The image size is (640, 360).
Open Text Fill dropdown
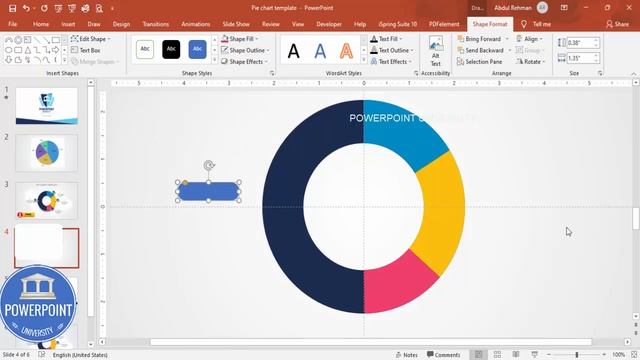pyautogui.click(x=387, y=39)
